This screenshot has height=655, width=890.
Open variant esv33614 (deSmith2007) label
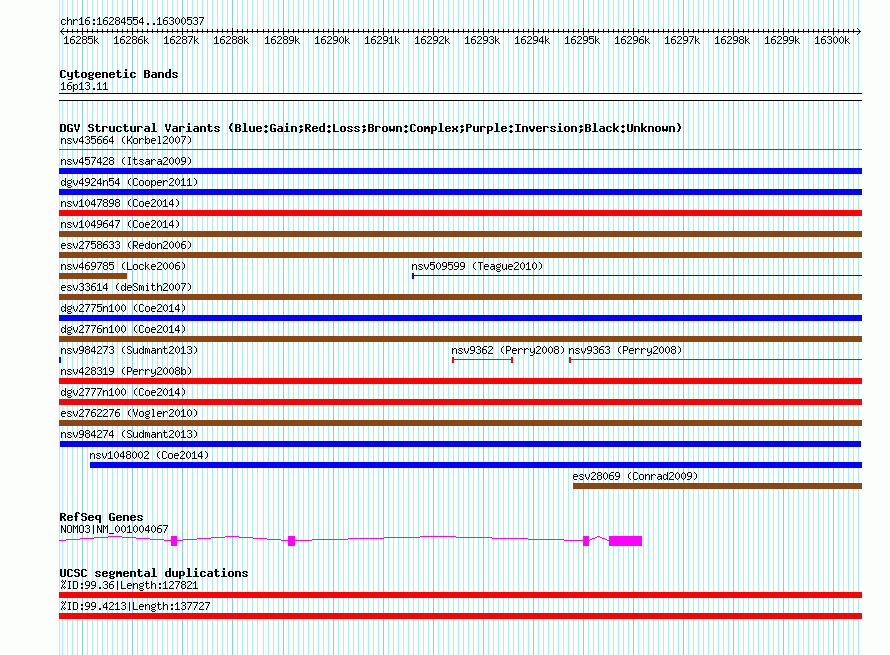pos(126,287)
